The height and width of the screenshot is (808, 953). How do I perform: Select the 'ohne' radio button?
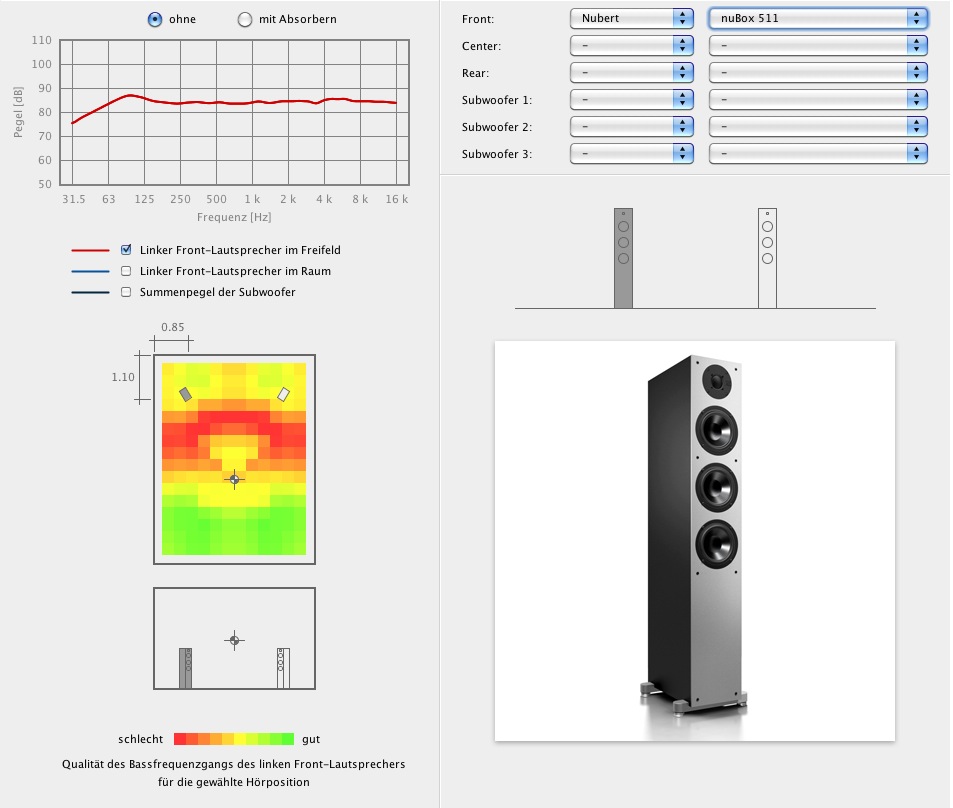click(155, 19)
